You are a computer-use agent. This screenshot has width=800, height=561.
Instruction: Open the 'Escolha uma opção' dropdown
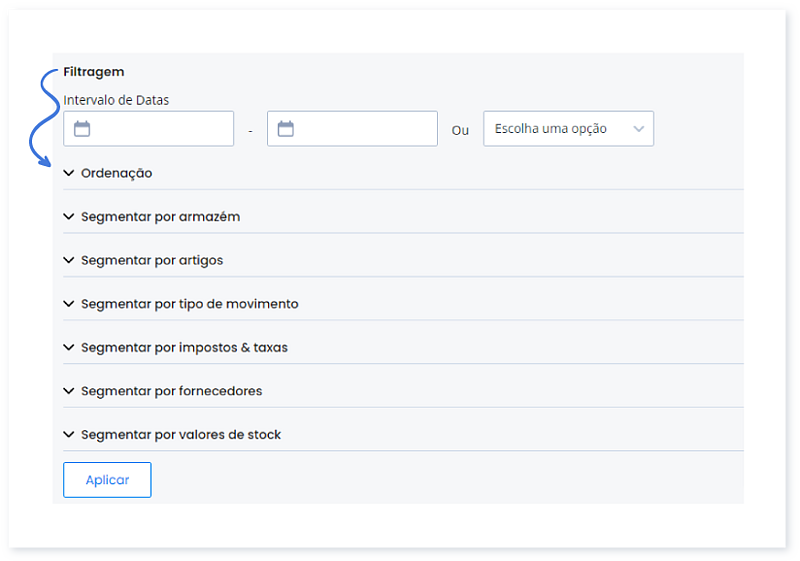[x=568, y=129]
